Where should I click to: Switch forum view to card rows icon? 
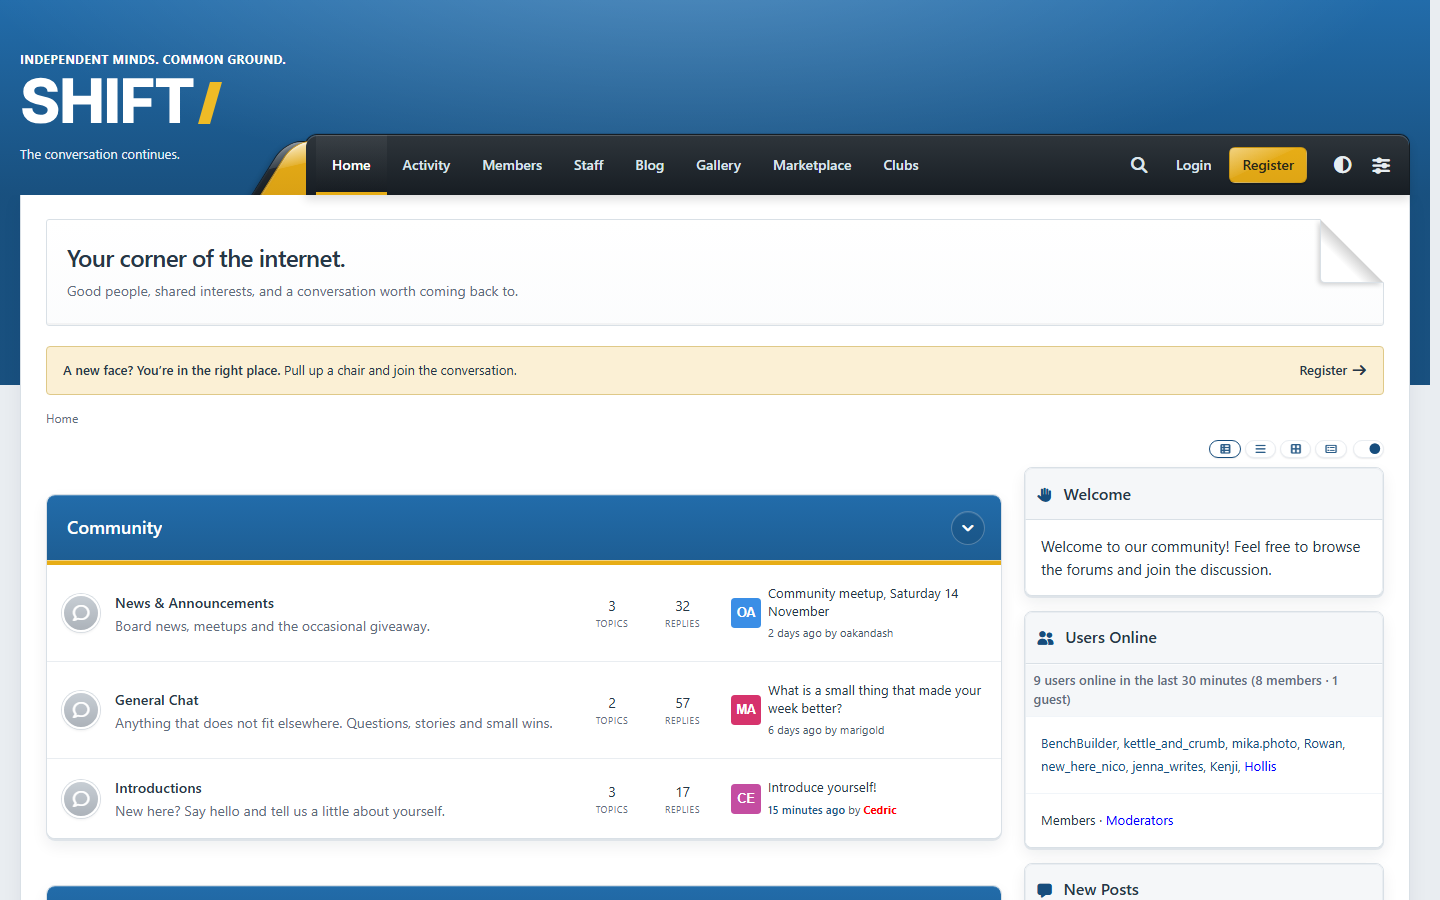coord(1331,449)
